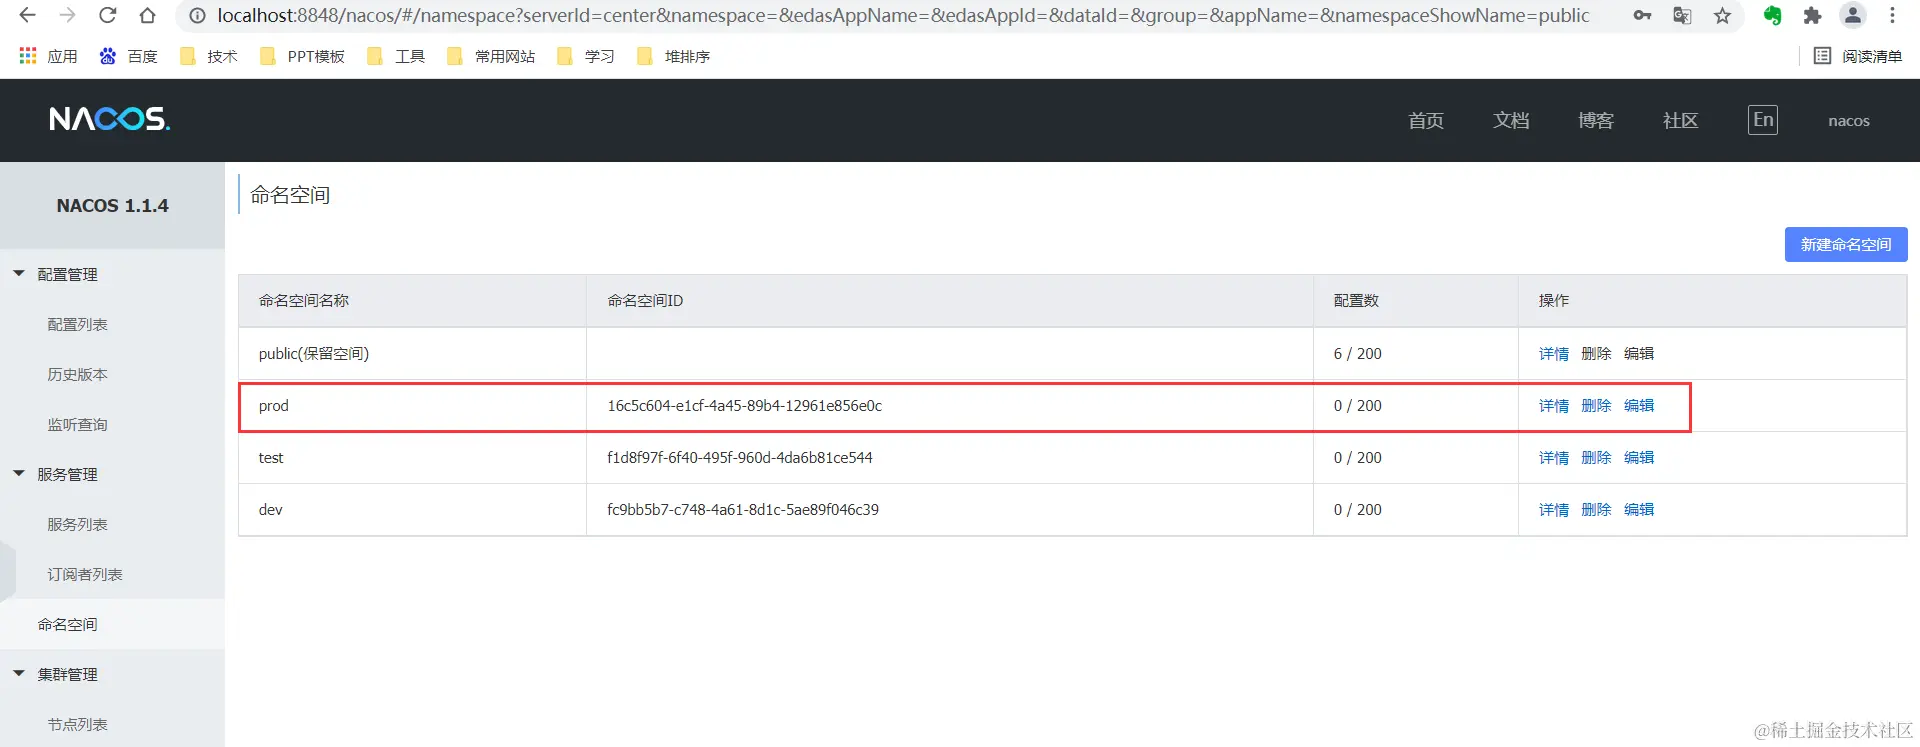1920x747 pixels.
Task: Open the browser three-dot menu
Action: (x=1892, y=15)
